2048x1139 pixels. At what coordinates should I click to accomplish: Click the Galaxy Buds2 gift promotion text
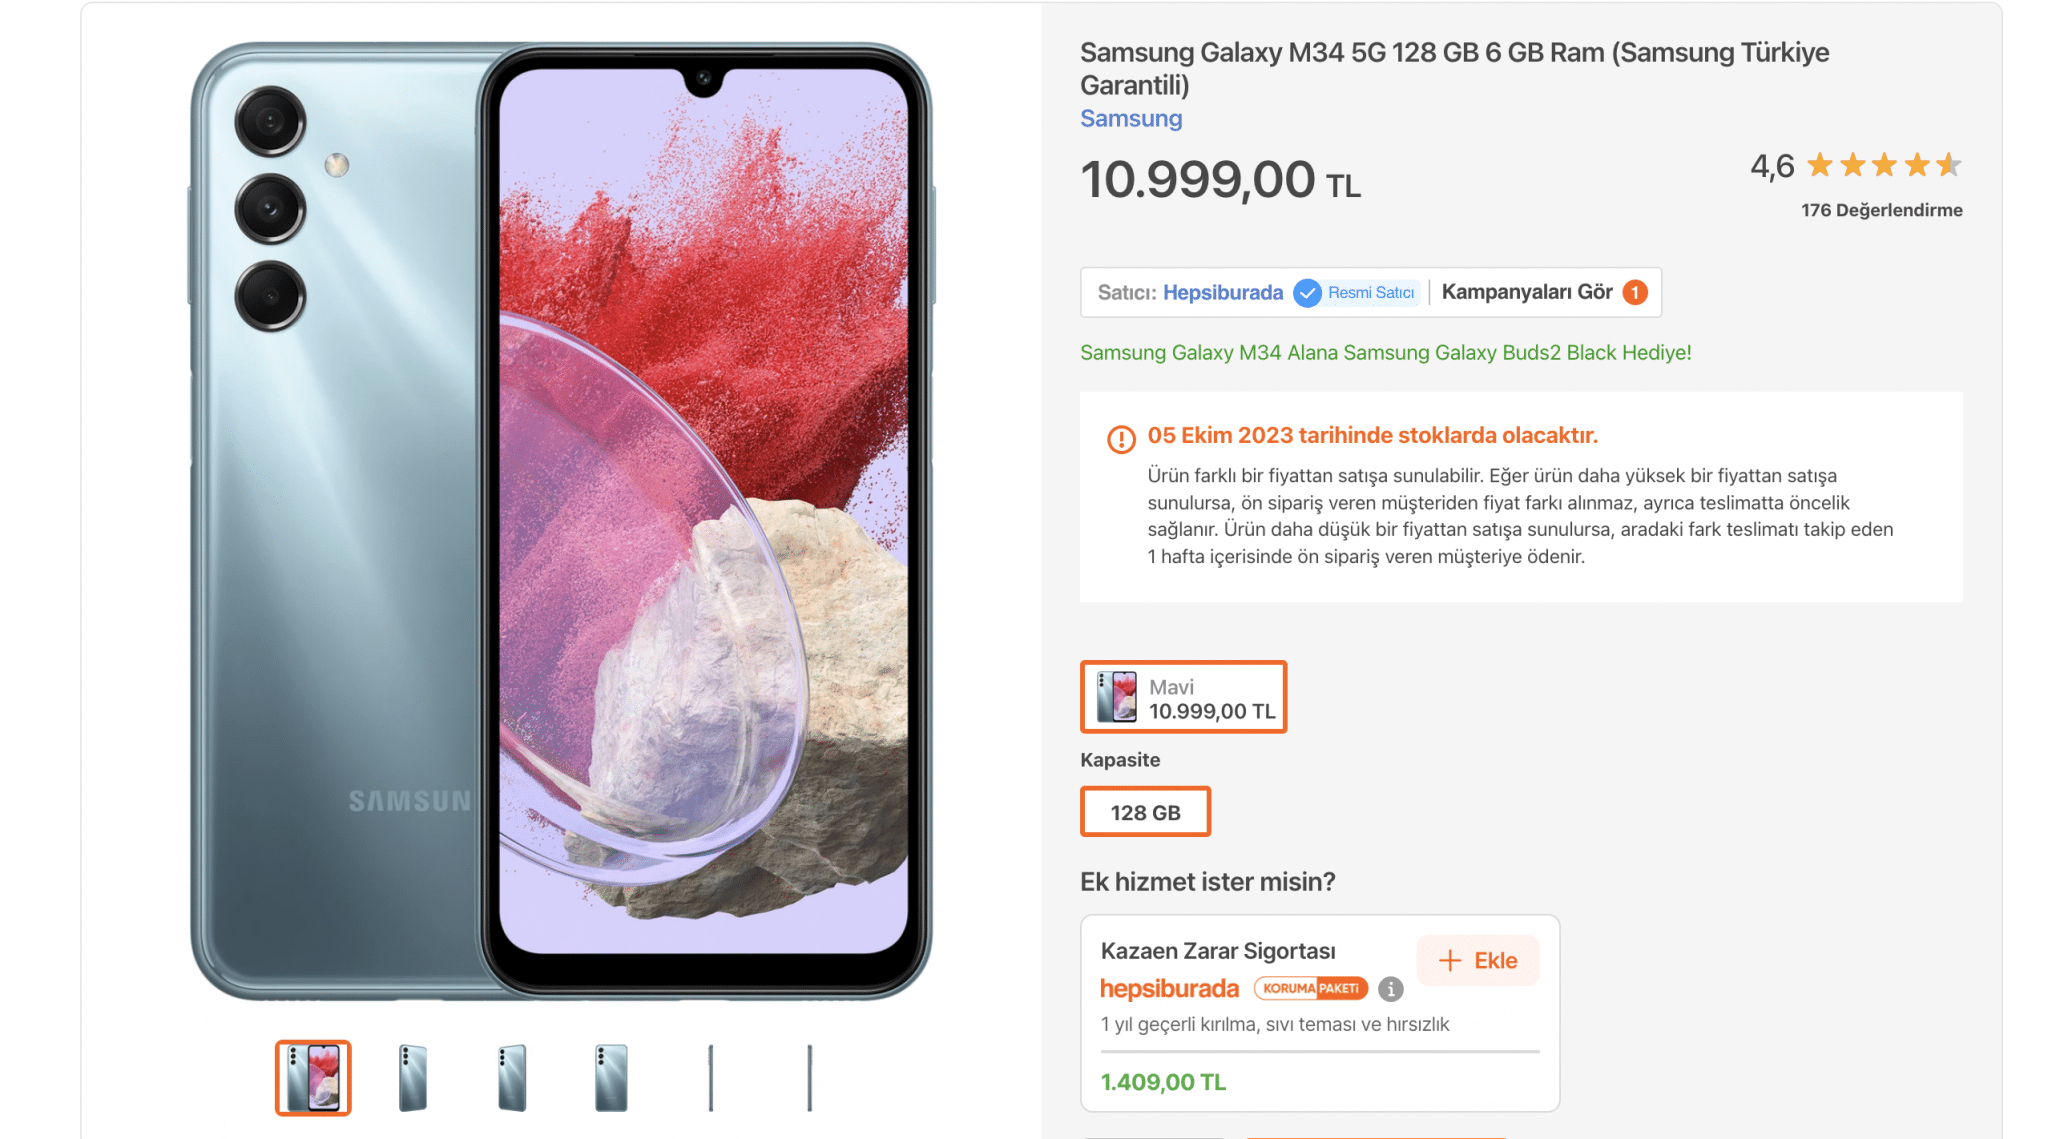(1385, 353)
